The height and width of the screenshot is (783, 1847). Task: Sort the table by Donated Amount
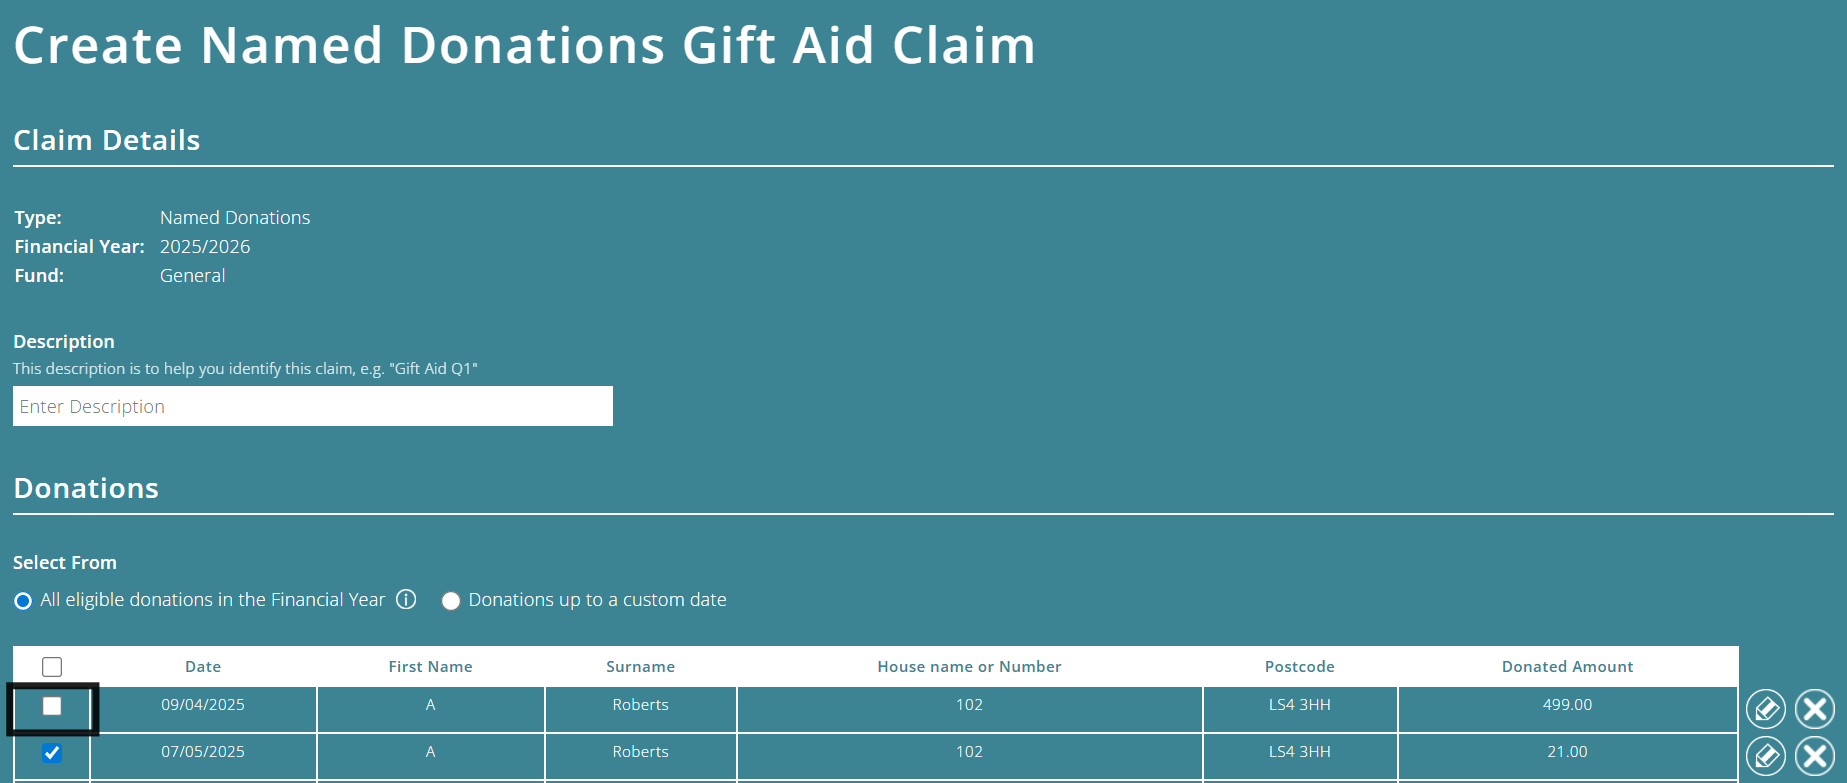[1567, 666]
